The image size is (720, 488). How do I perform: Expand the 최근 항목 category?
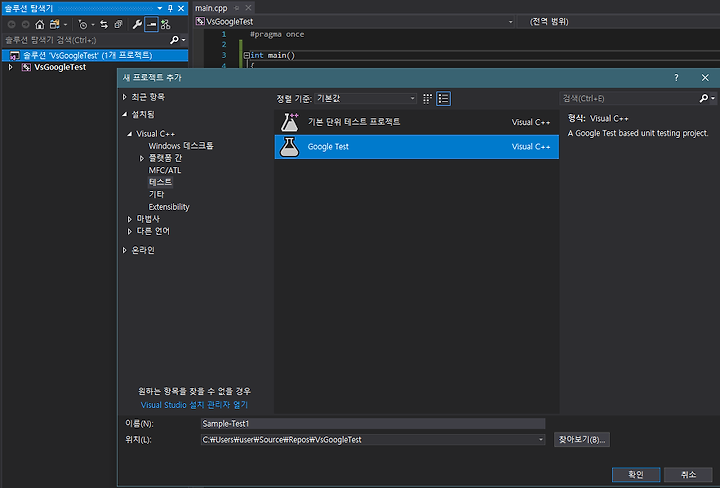click(124, 97)
